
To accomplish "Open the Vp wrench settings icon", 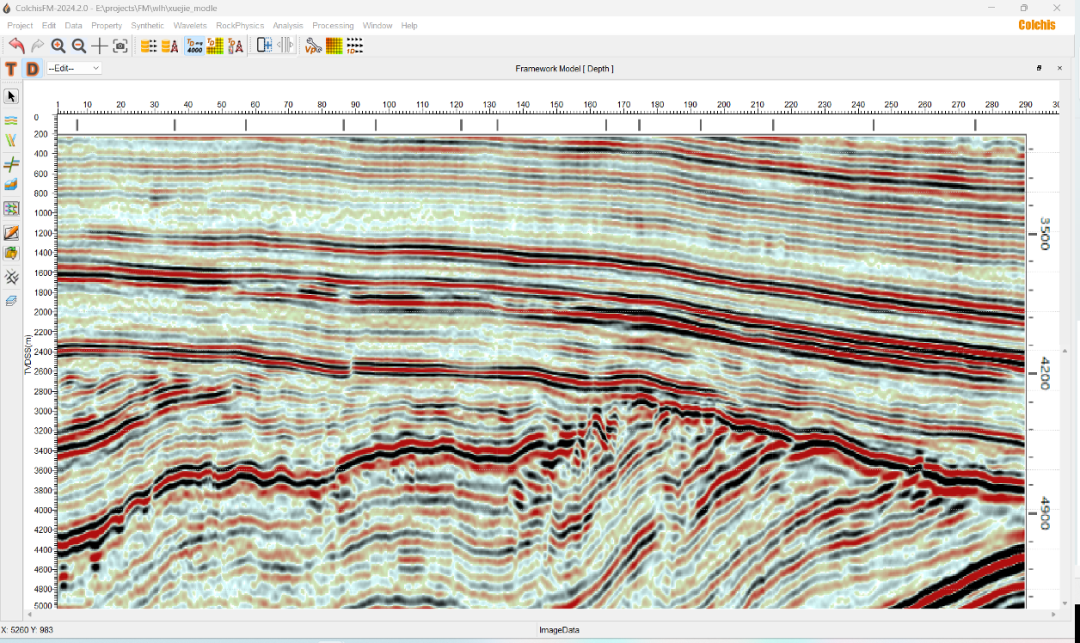I will (x=313, y=45).
